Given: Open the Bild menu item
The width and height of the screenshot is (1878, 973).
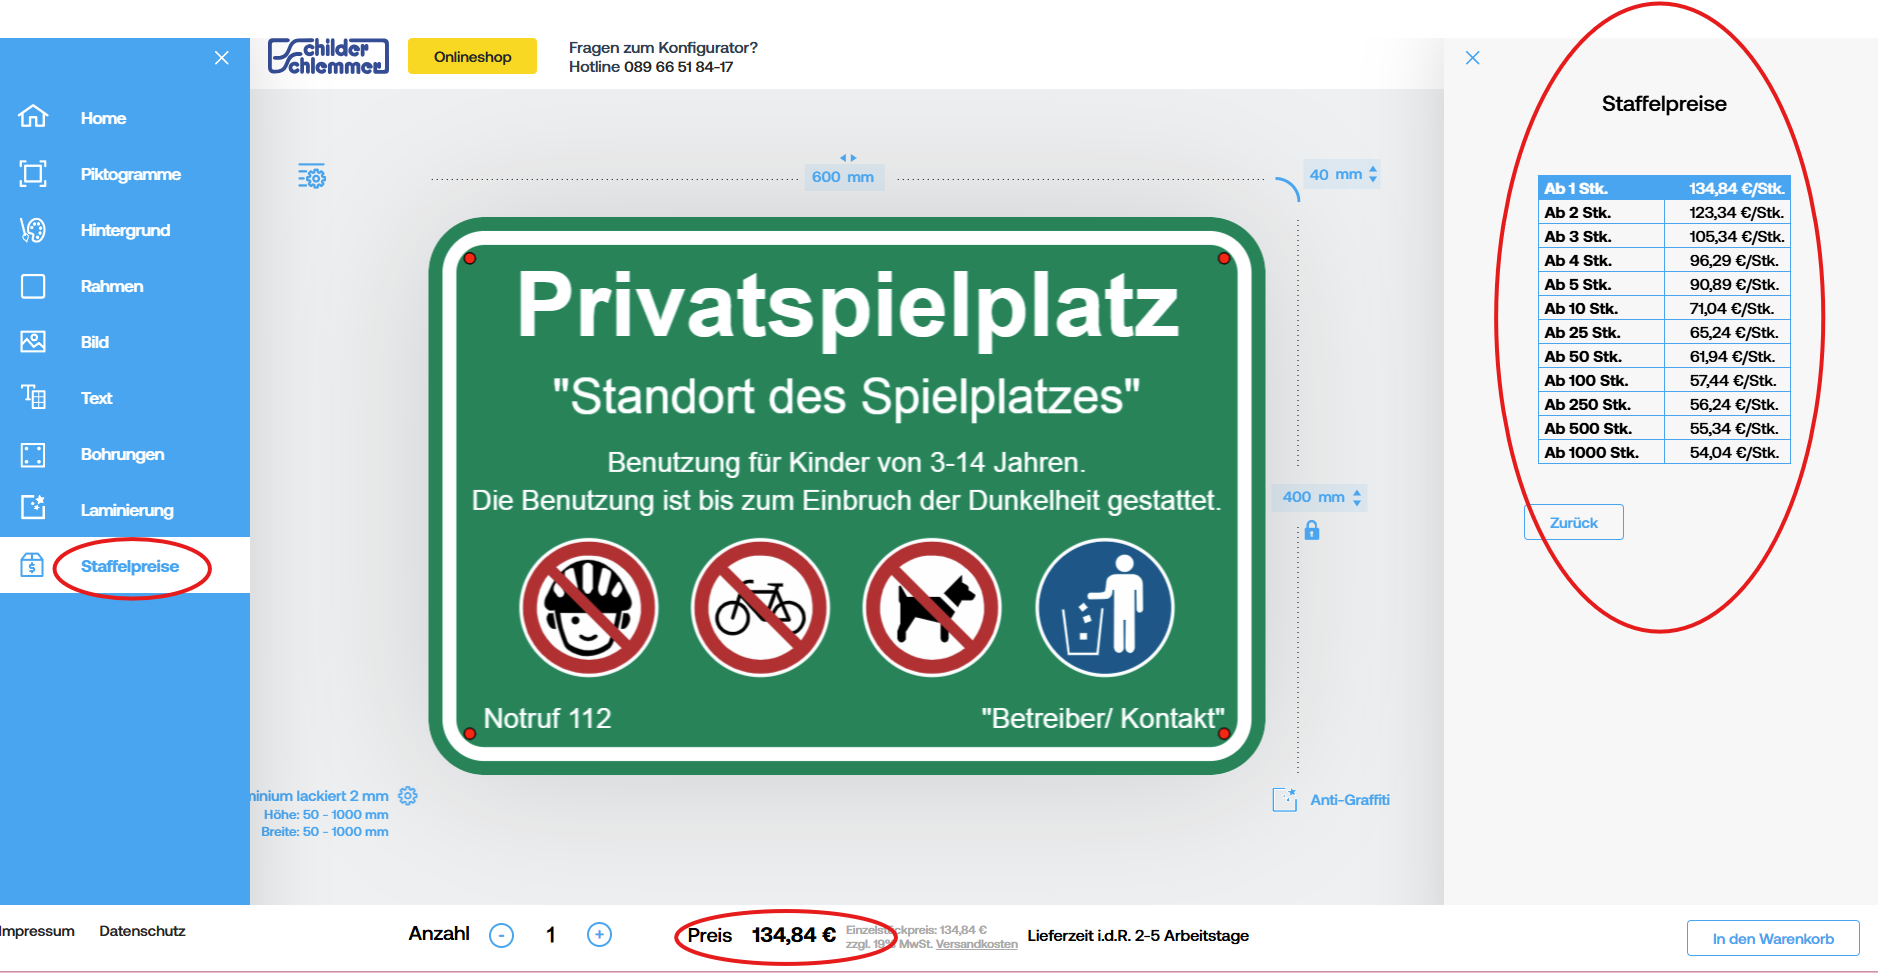Looking at the screenshot, I should click(x=95, y=342).
